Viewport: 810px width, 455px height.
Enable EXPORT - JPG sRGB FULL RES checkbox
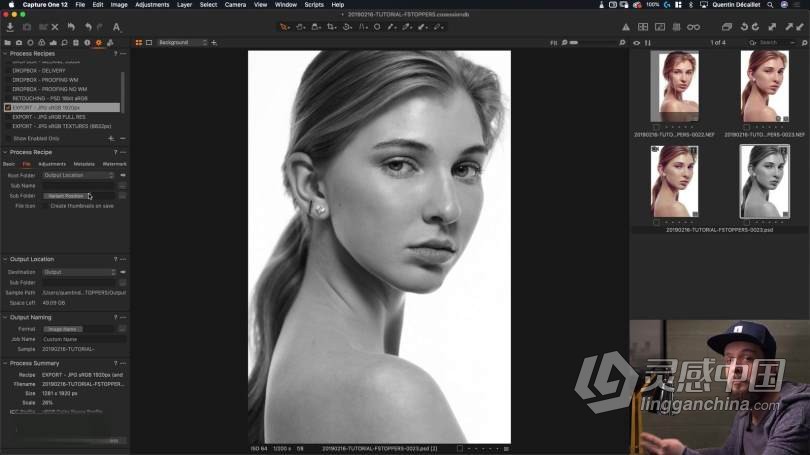8,117
